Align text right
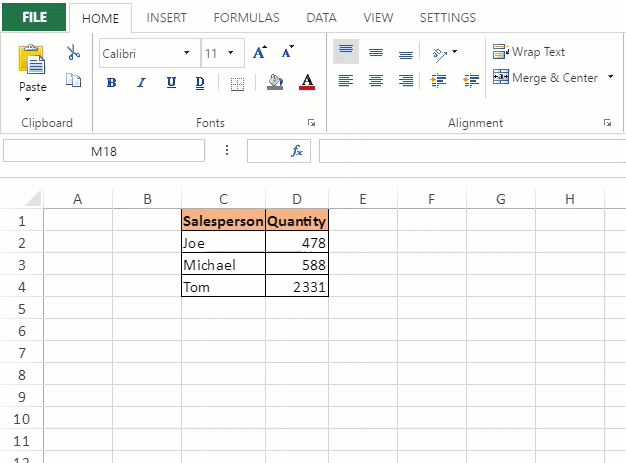This screenshot has height=463, width=626. pyautogui.click(x=406, y=81)
